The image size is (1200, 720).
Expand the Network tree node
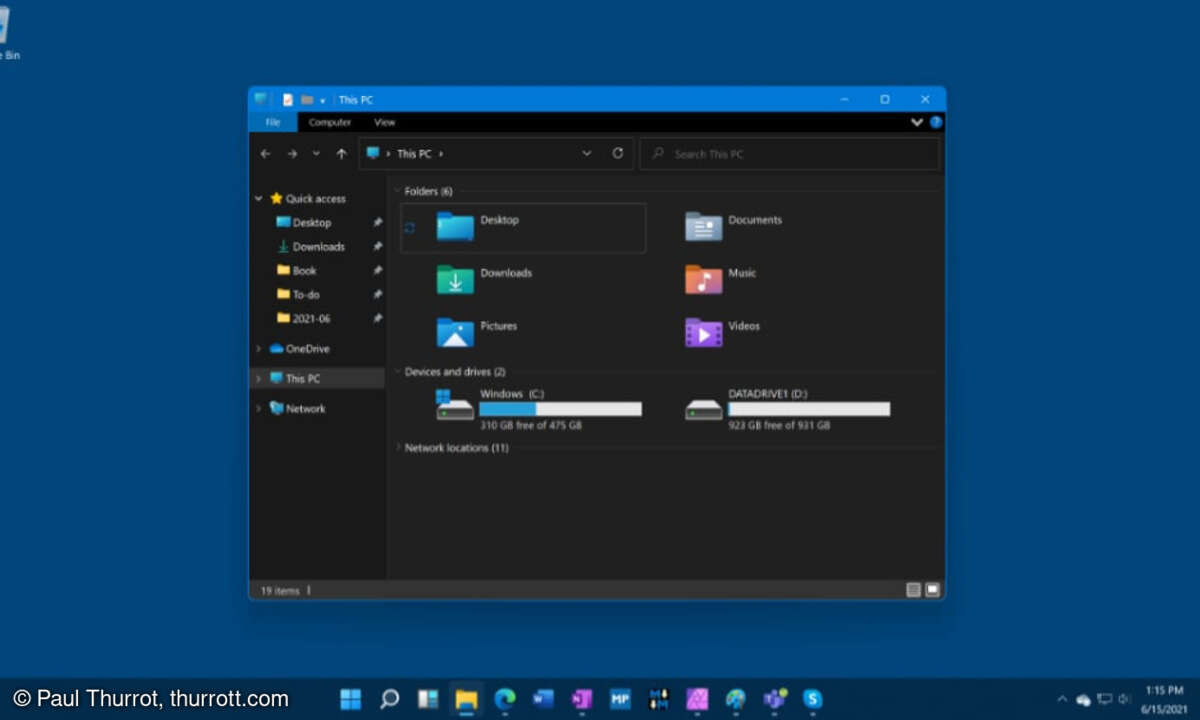pyautogui.click(x=259, y=409)
